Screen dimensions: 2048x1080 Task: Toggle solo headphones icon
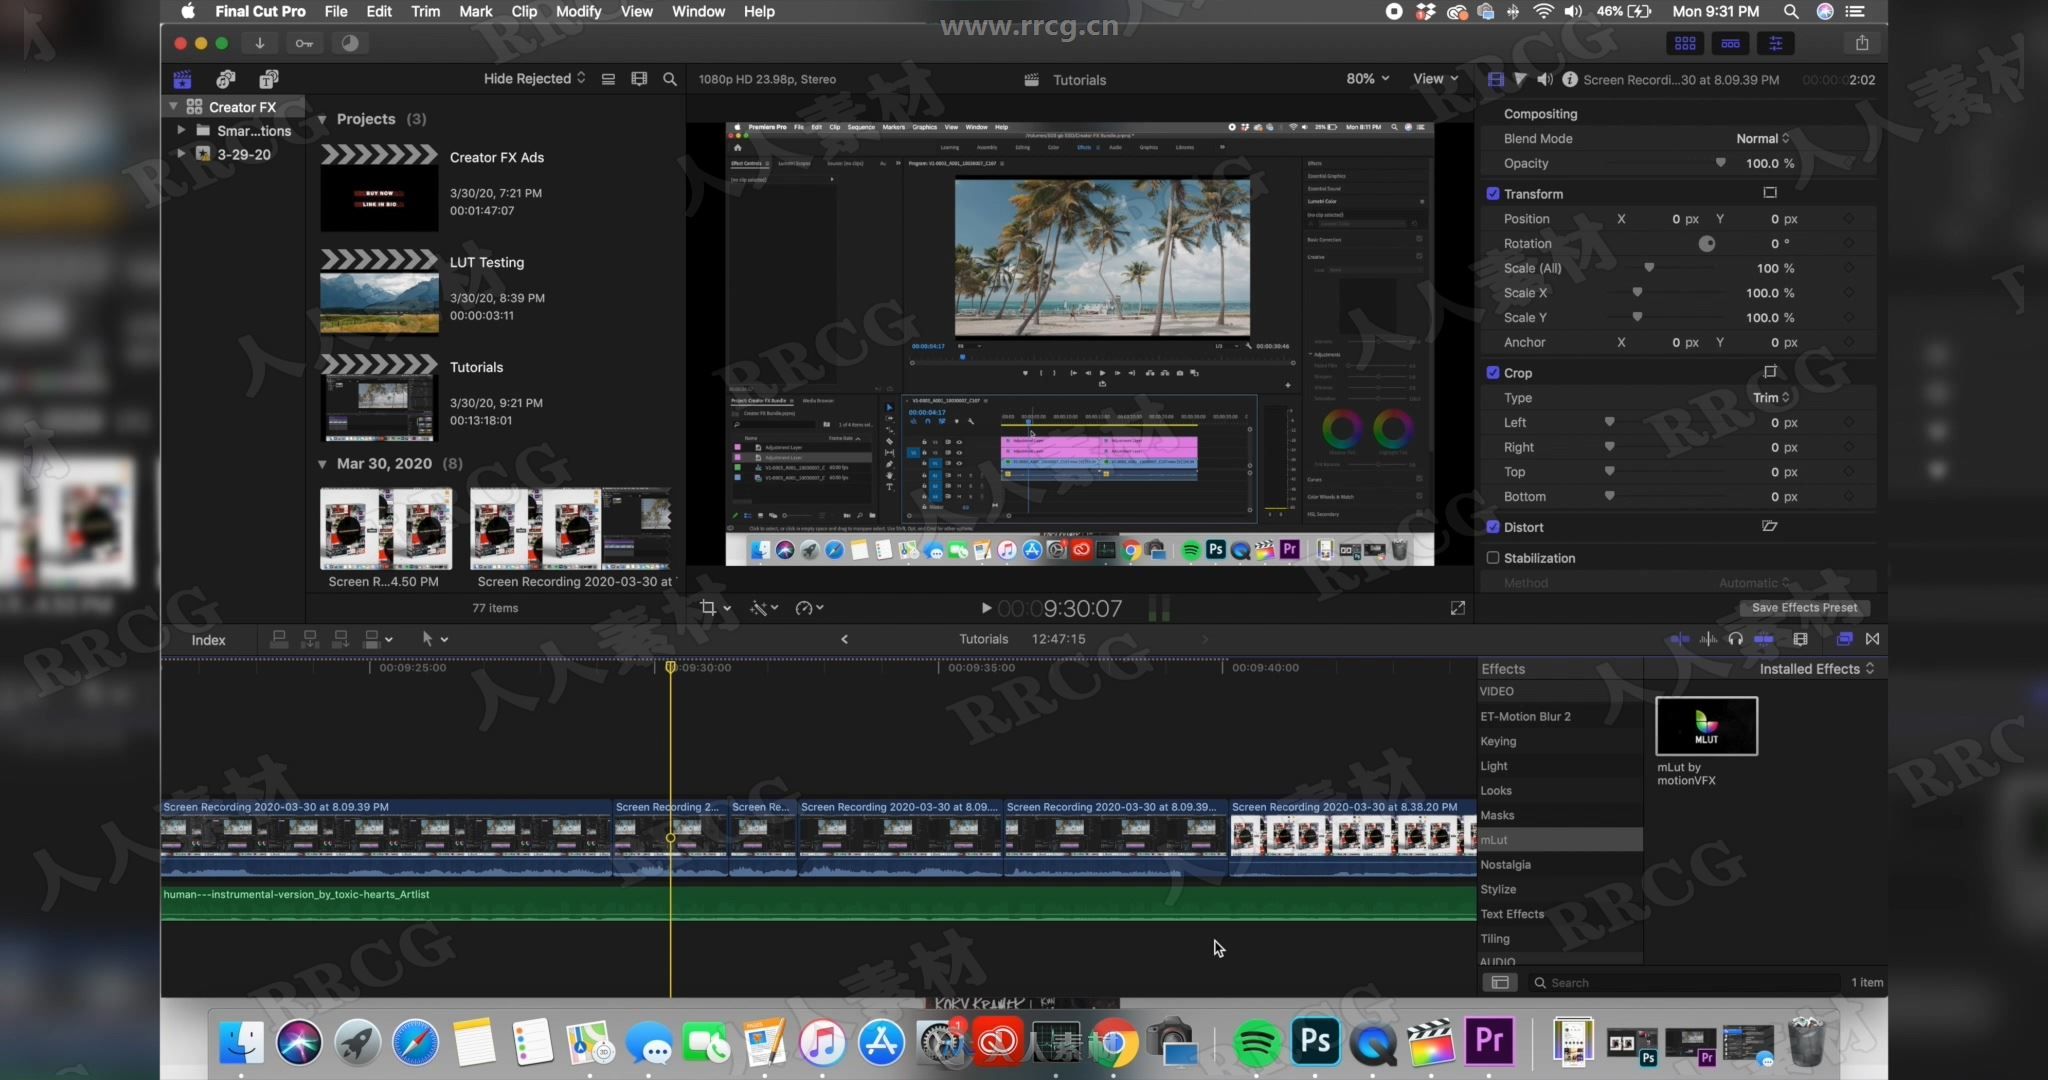1735,639
